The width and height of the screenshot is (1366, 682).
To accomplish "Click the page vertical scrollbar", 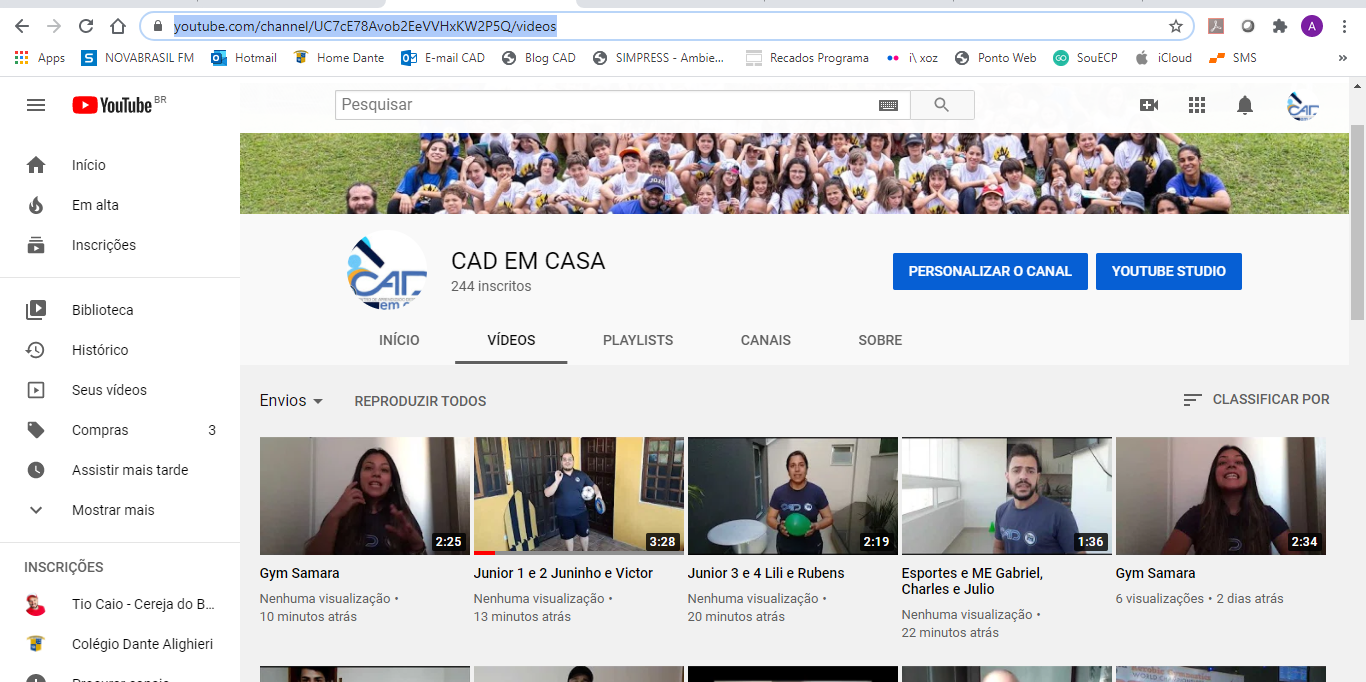I will (x=1357, y=222).
